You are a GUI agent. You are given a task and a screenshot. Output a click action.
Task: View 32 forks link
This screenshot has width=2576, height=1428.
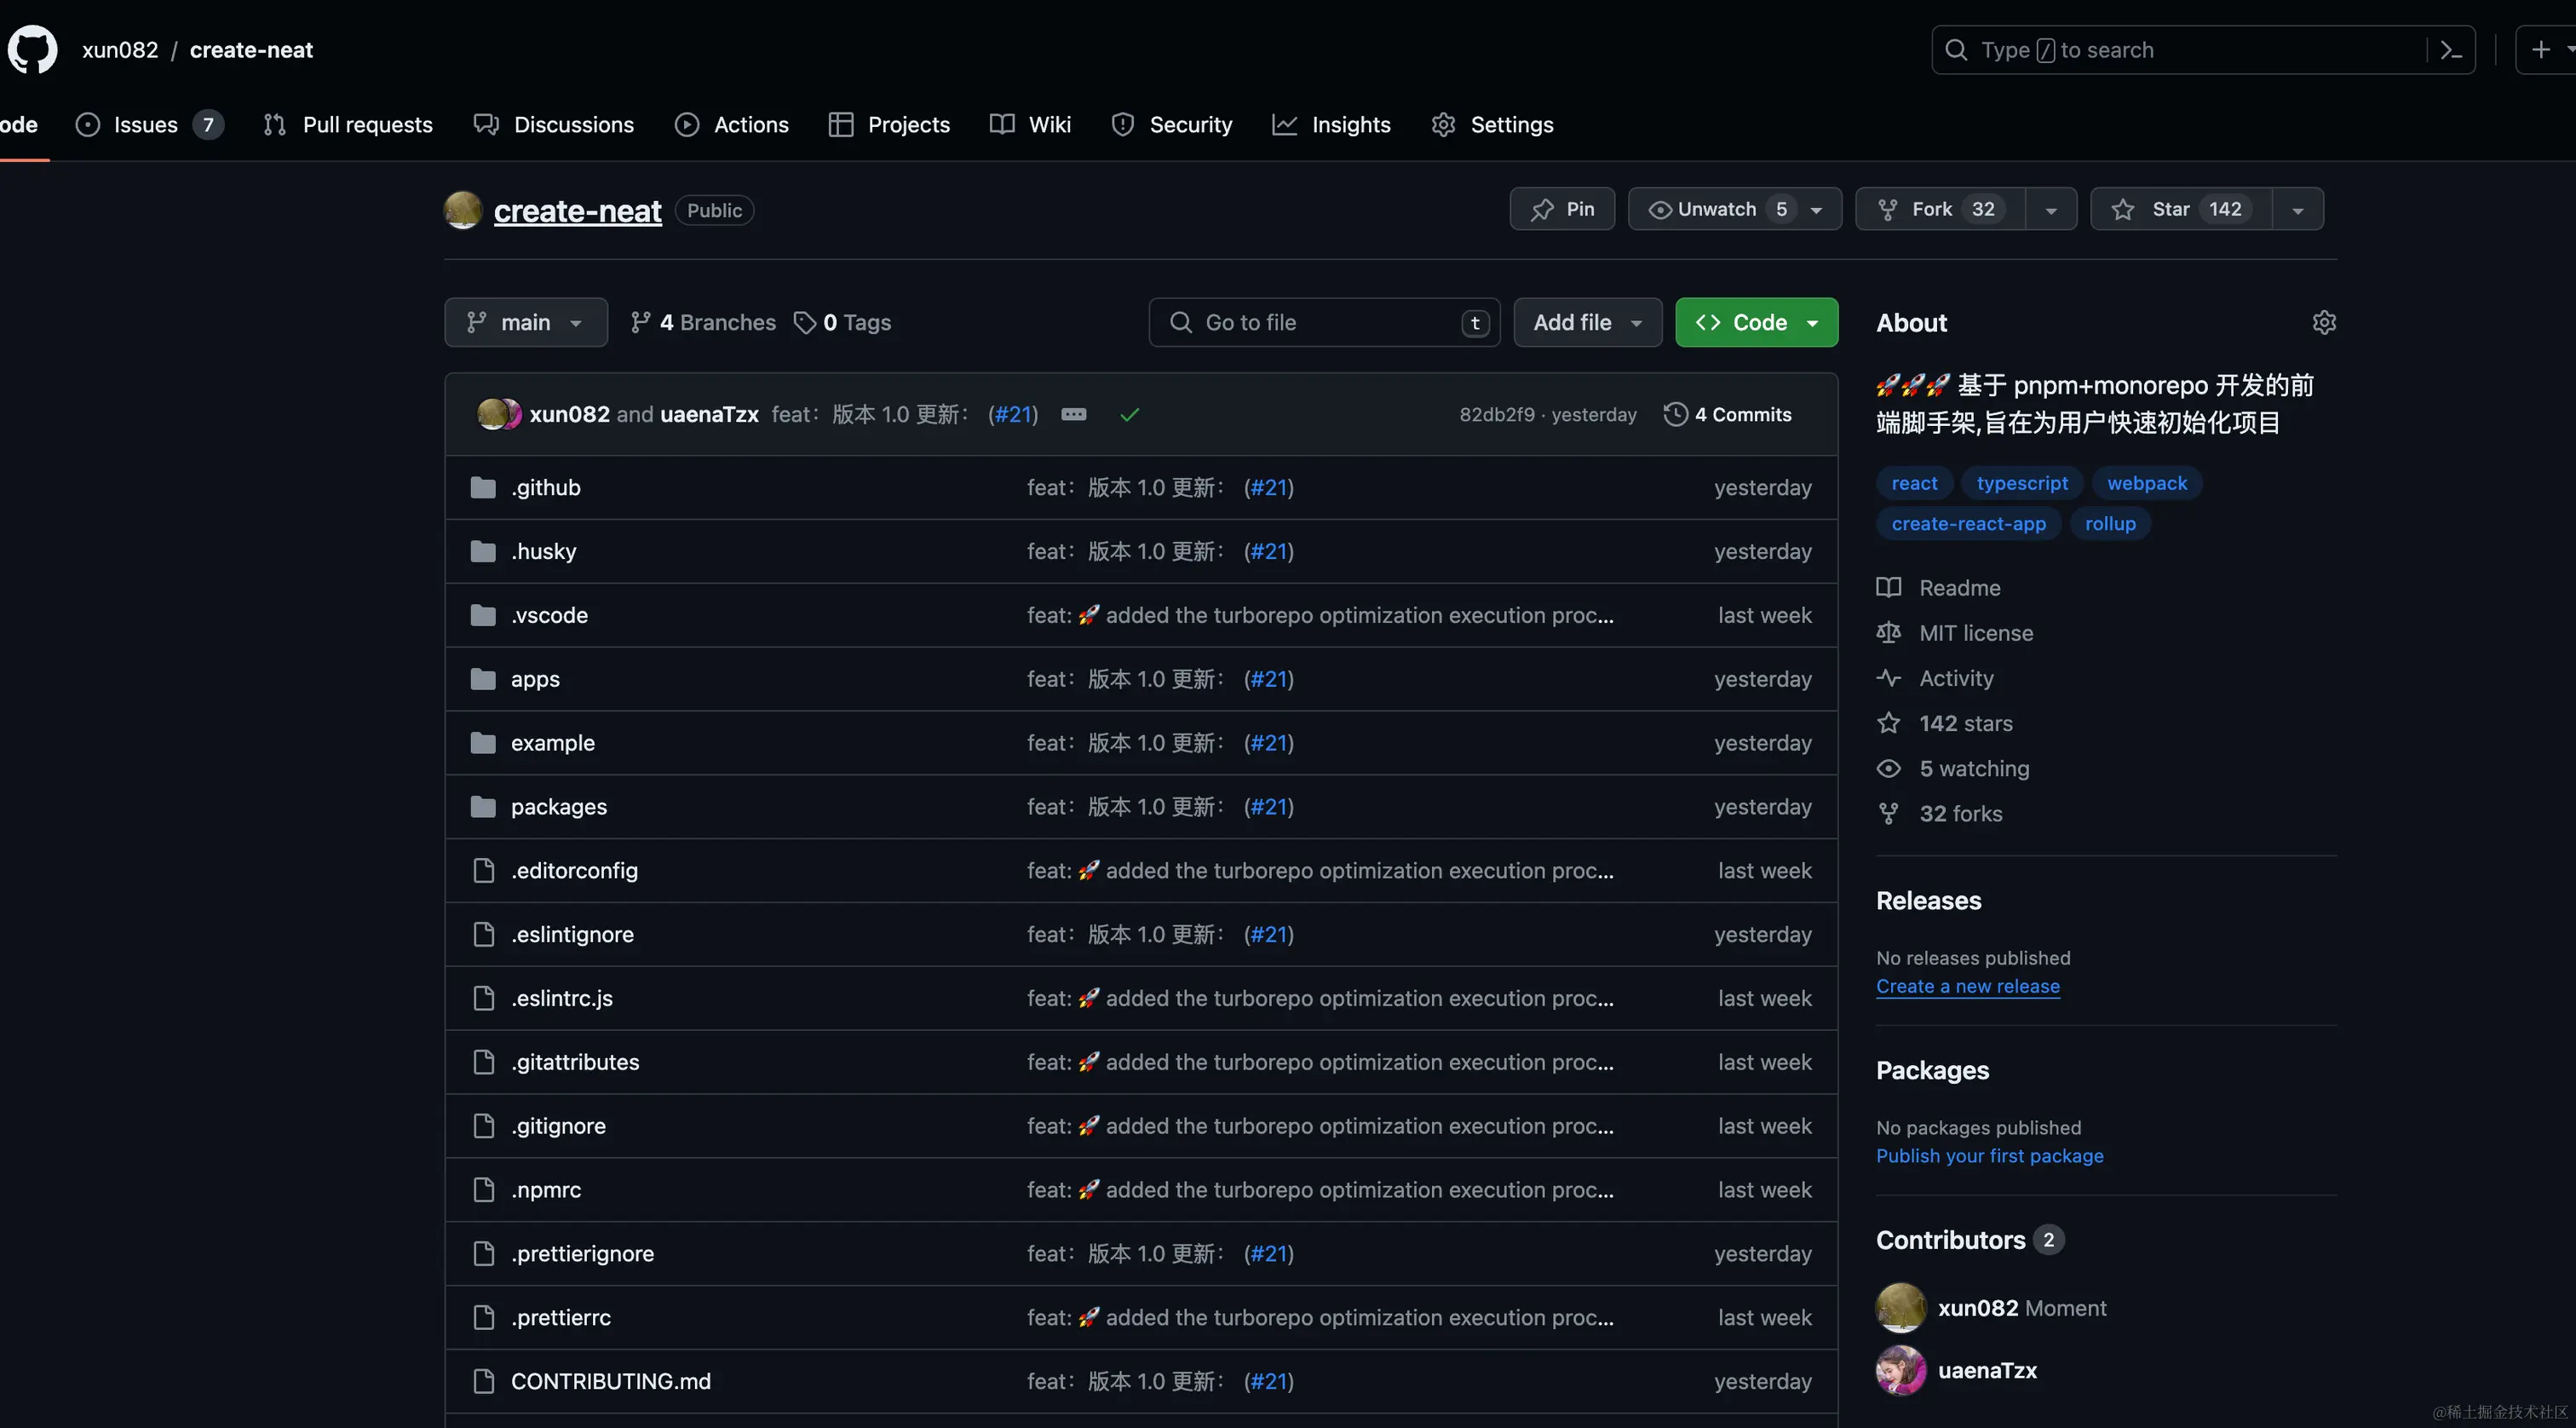pyautogui.click(x=1940, y=812)
